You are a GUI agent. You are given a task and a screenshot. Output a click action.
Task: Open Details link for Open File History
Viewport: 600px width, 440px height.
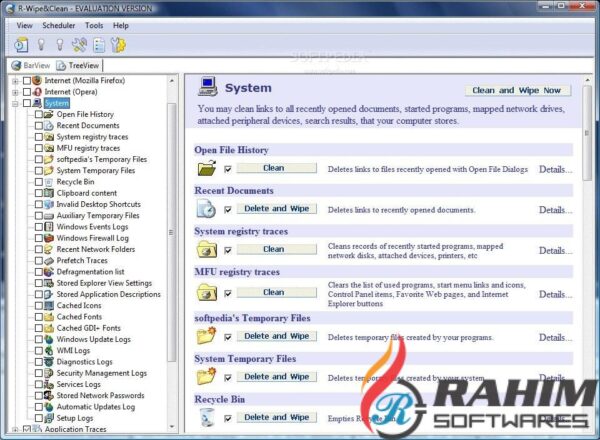(556, 169)
